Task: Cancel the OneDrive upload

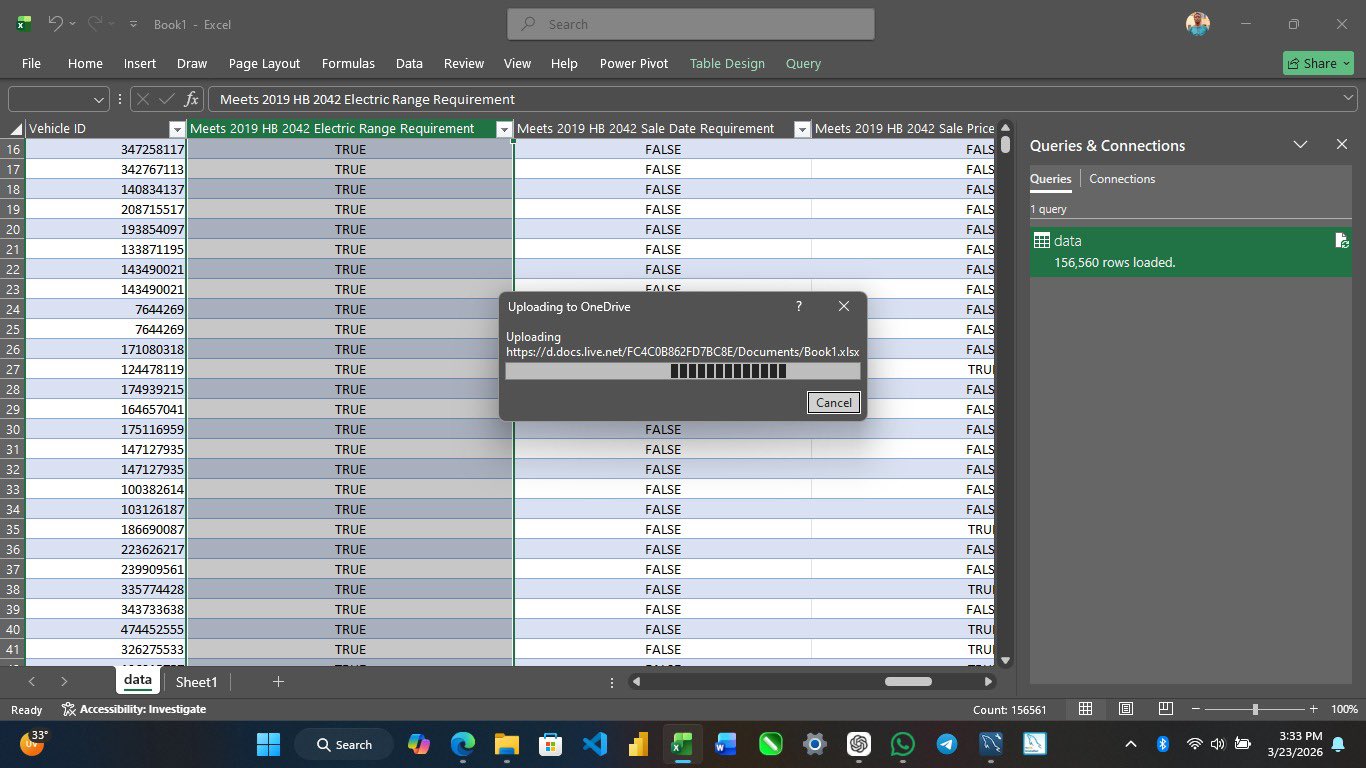Action: pyautogui.click(x=833, y=402)
